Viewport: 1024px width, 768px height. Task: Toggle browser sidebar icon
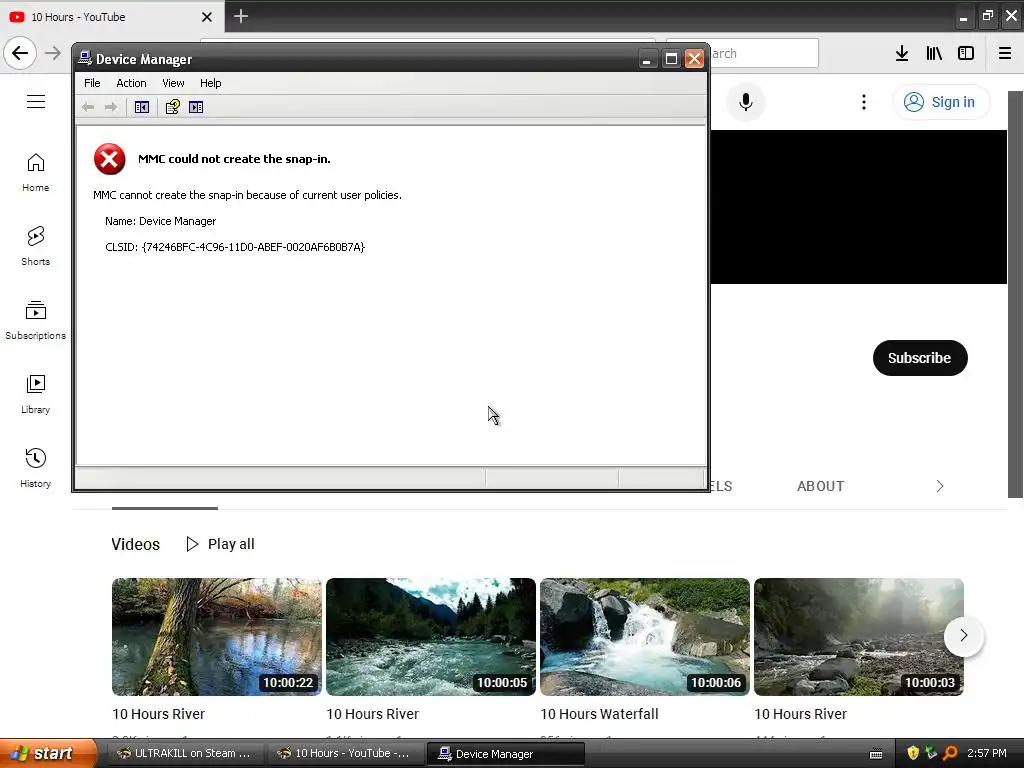(966, 53)
